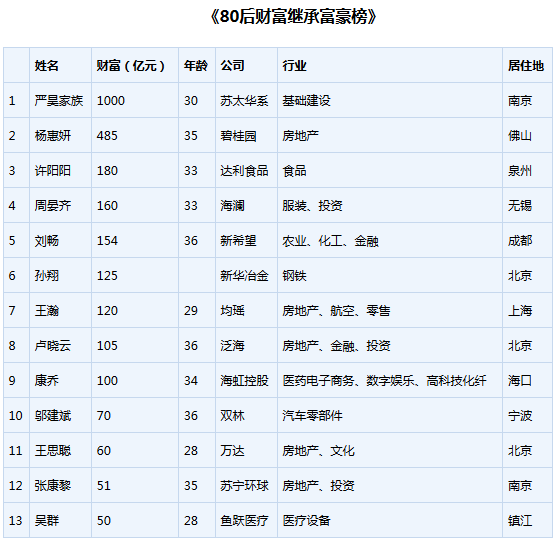Select company cell 达利食品

tap(244, 171)
